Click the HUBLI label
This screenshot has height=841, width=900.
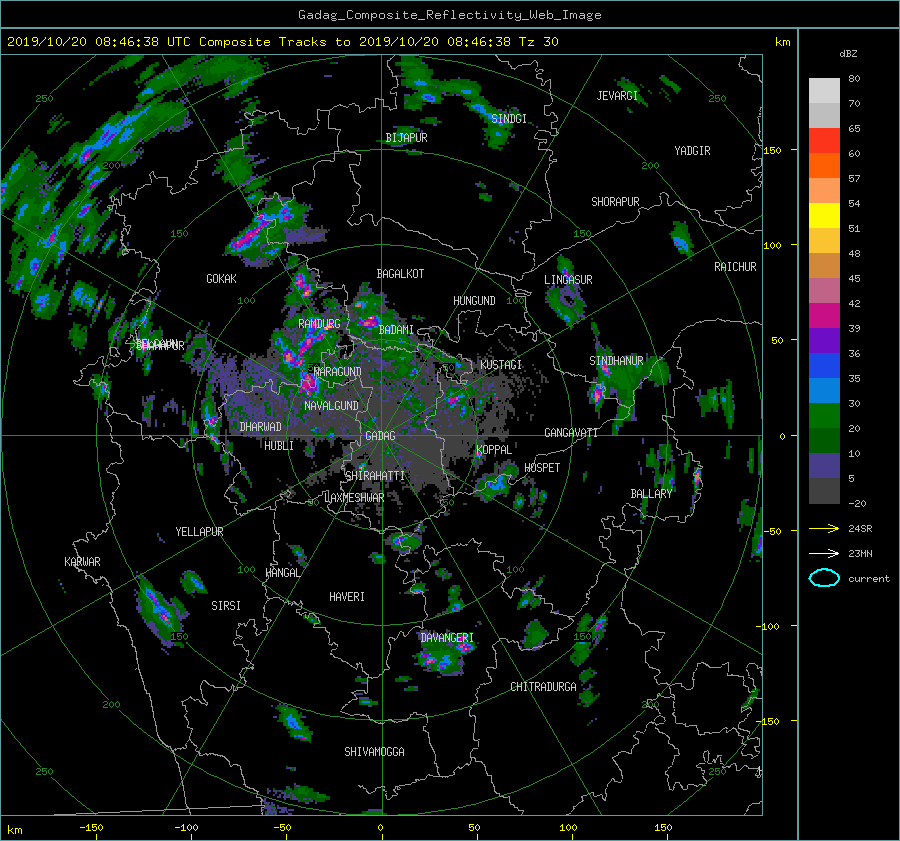279,446
